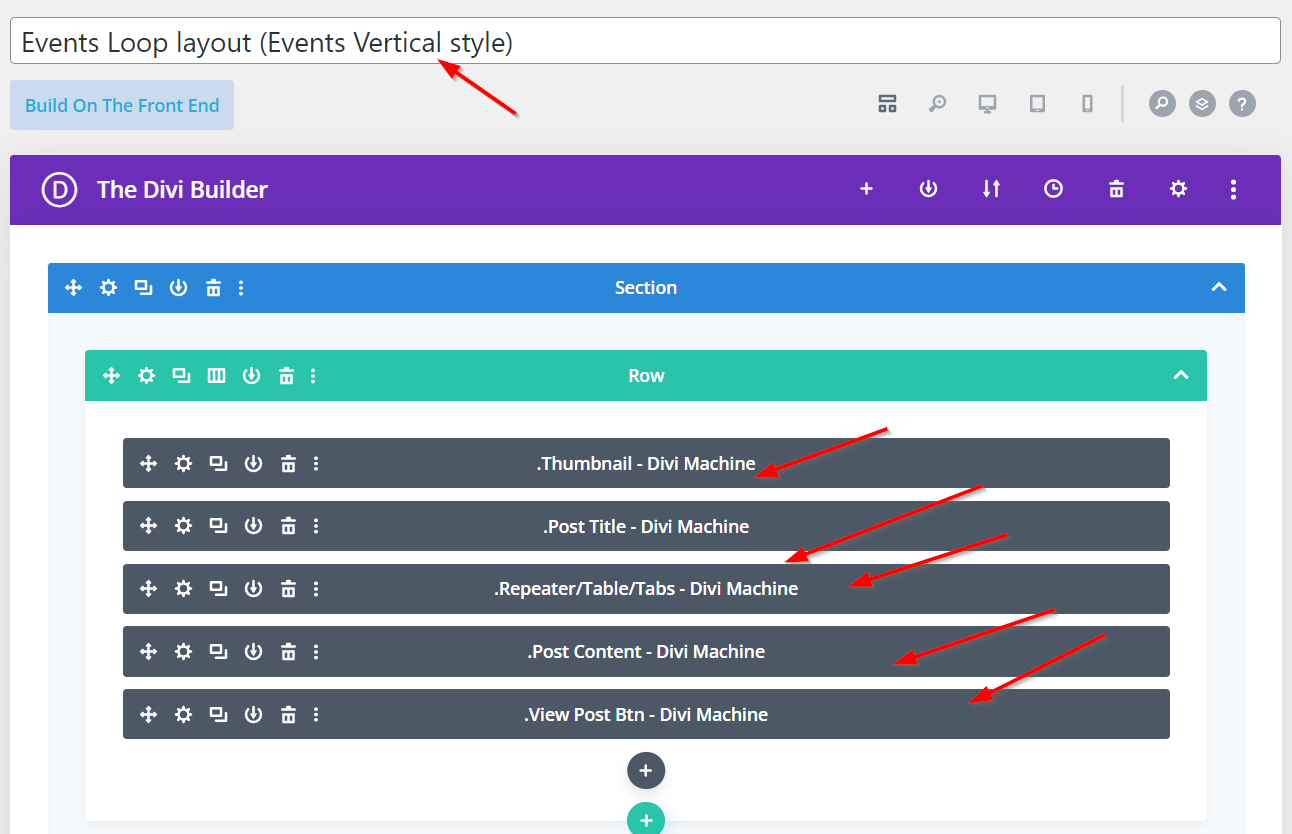Duplicate the Thumbnail module

218,463
